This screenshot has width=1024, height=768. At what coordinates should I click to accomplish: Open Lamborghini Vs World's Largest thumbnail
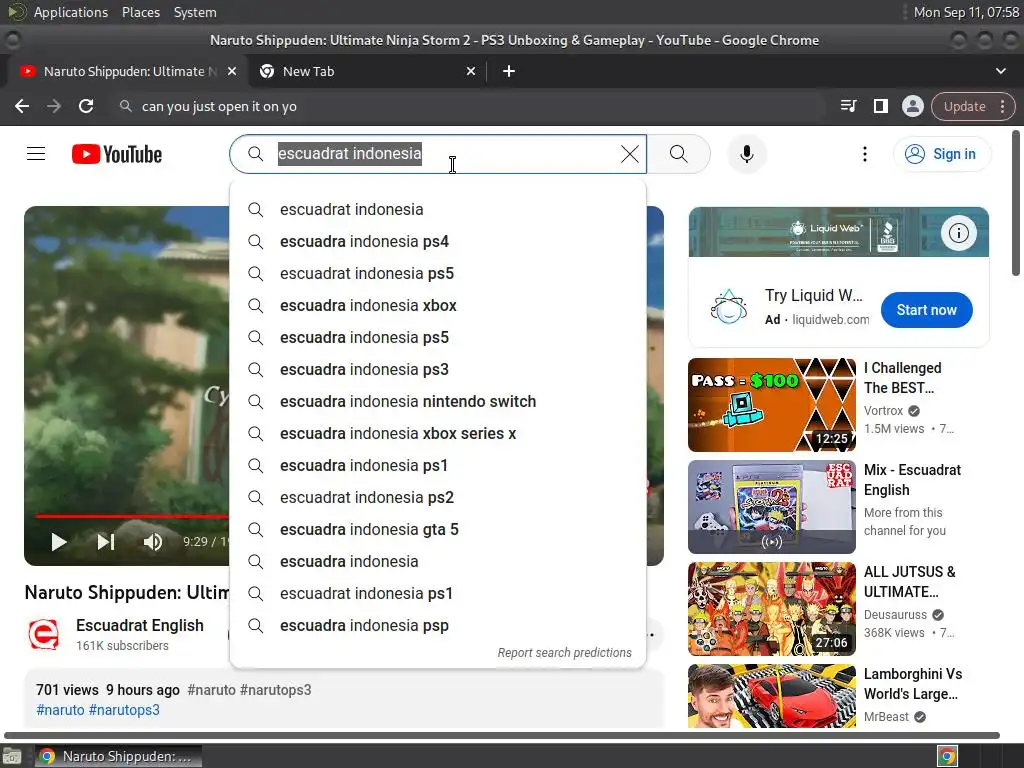[772, 696]
